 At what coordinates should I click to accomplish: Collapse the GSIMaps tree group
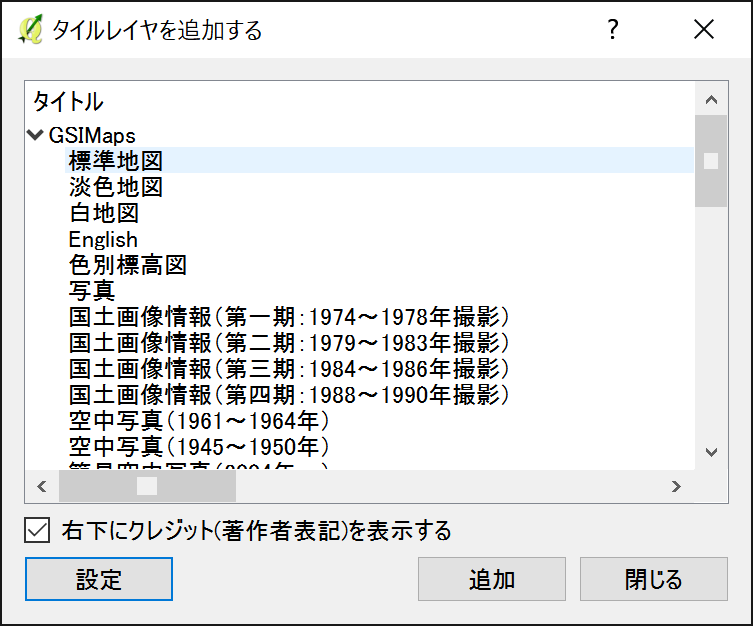click(x=35, y=135)
